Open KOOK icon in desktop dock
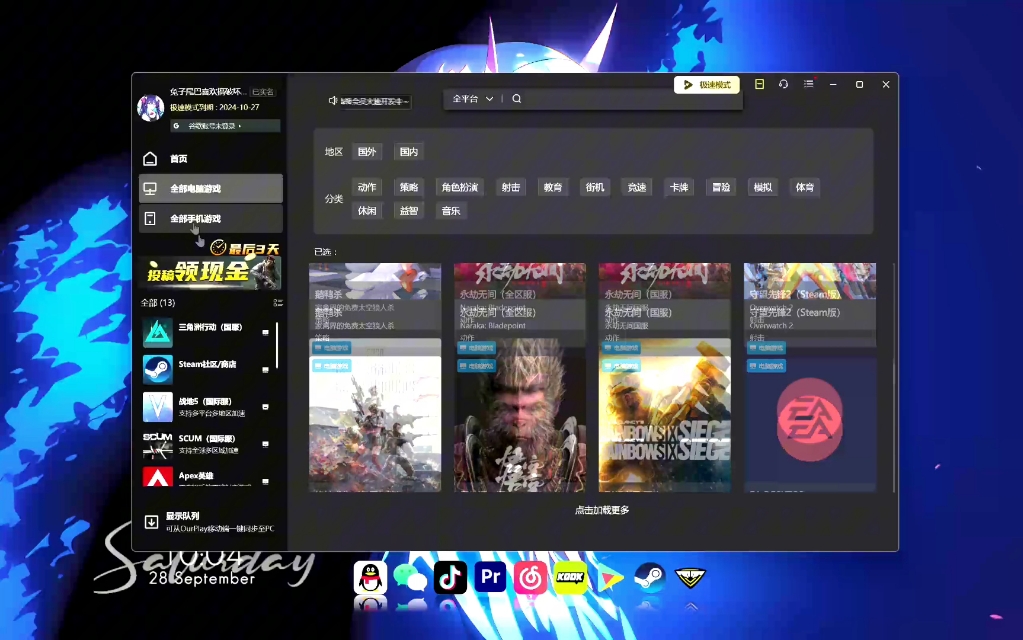1023x640 pixels. coord(570,577)
